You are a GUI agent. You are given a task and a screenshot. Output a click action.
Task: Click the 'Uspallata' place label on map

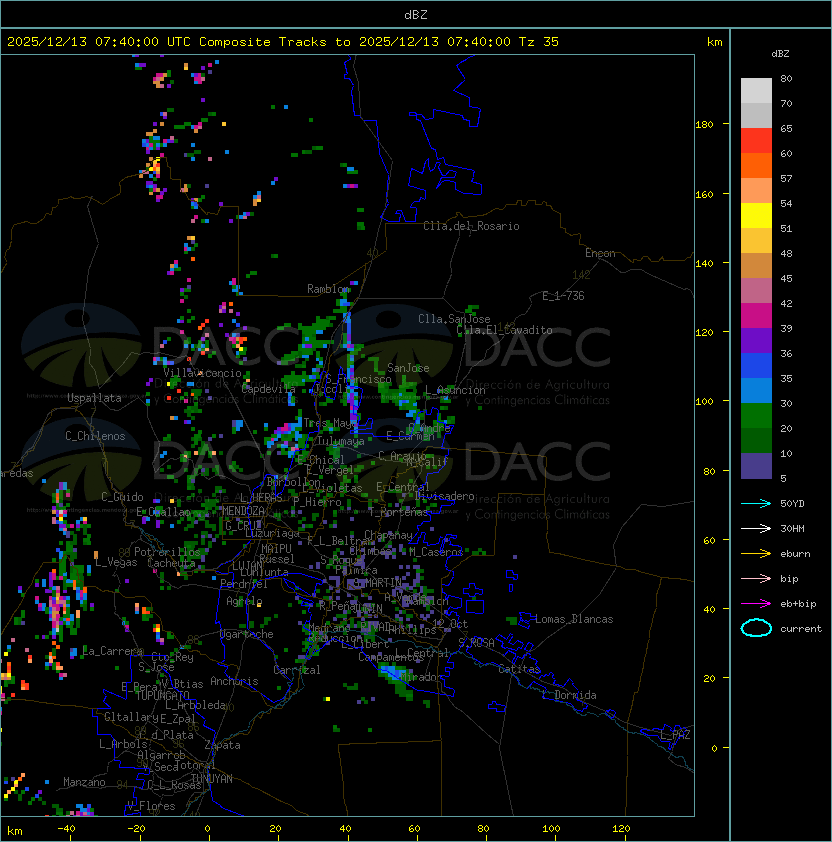[x=94, y=398]
